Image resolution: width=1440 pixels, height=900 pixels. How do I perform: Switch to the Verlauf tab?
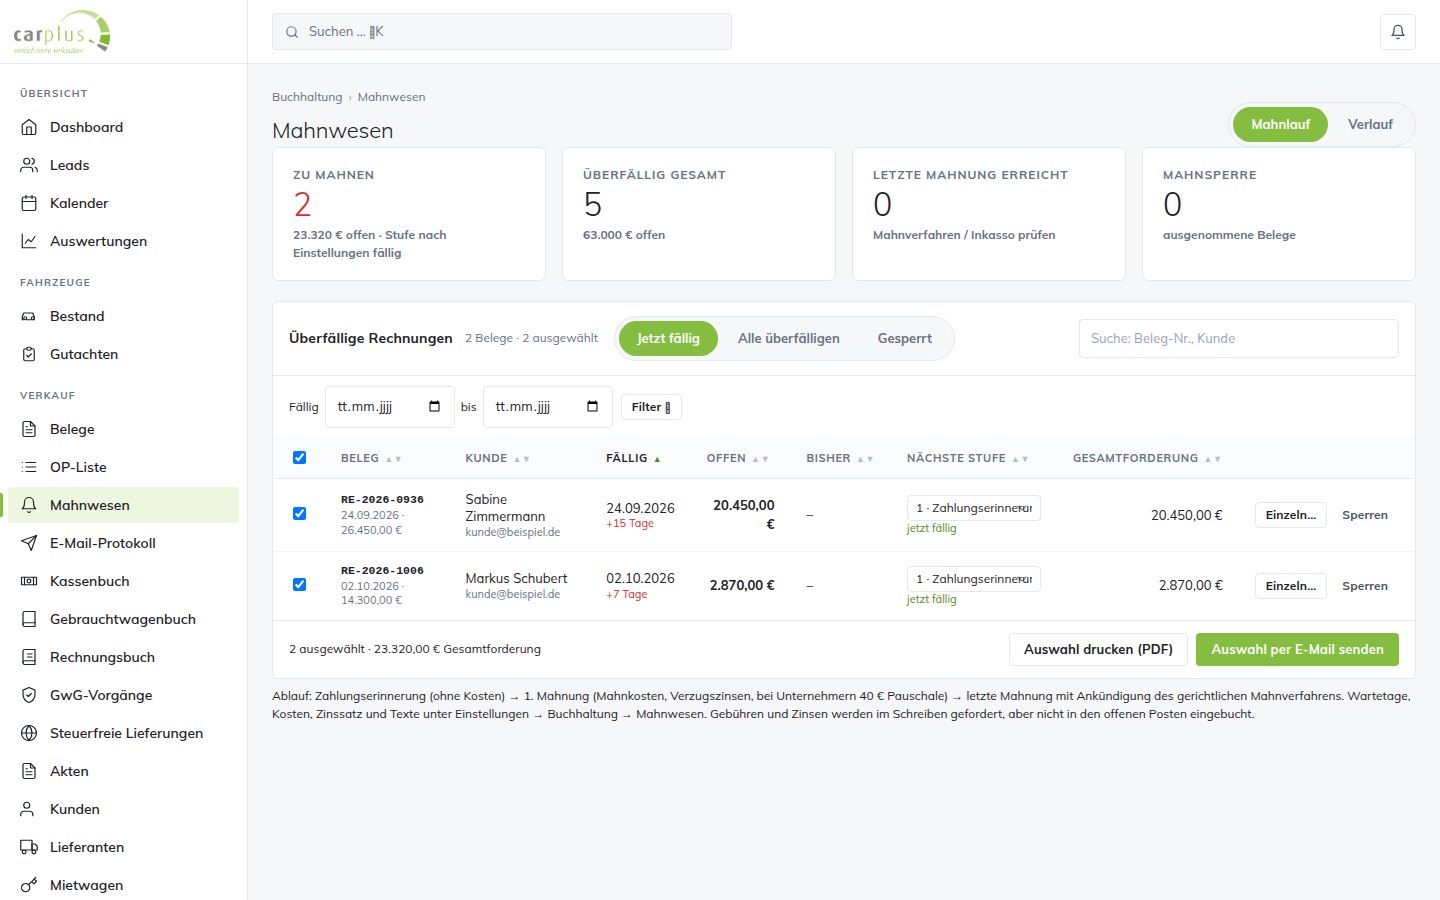pos(1370,125)
